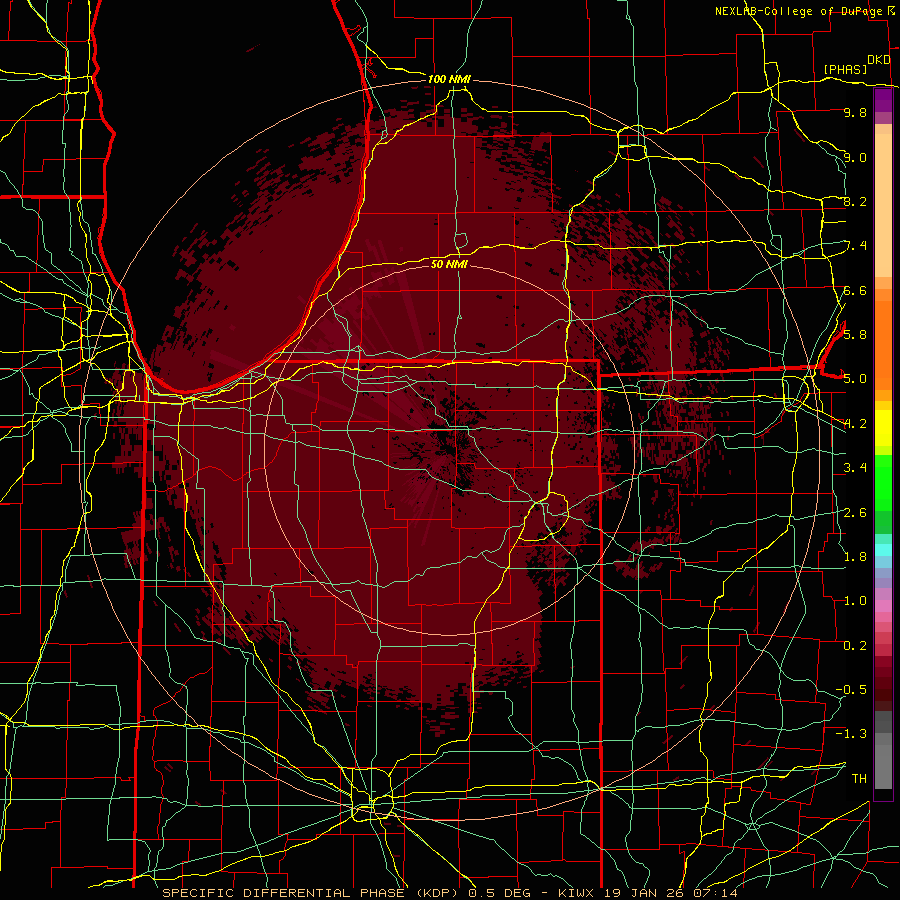Click the 9.0 value on the color scale
This screenshot has width=900, height=900.
pos(855,157)
